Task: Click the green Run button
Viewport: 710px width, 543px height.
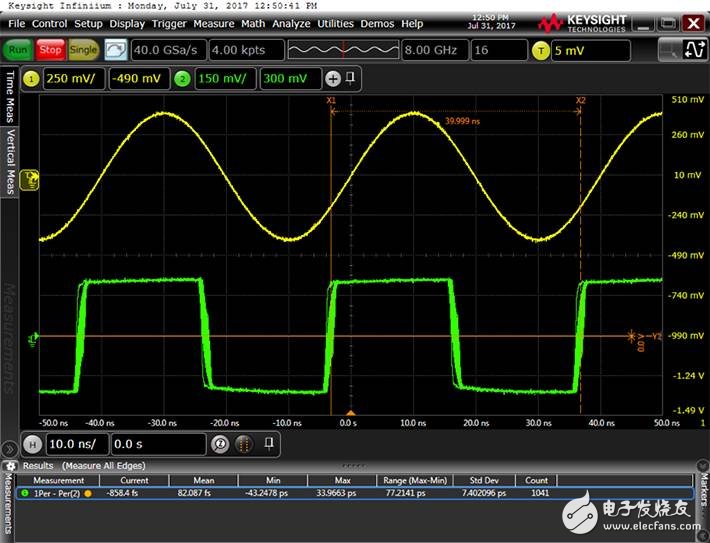Action: 18,50
